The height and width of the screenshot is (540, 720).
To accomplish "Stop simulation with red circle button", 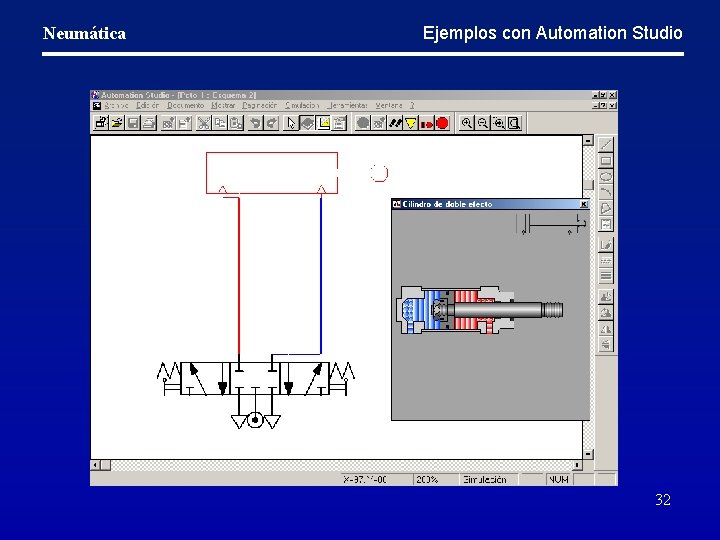I will click(x=442, y=123).
